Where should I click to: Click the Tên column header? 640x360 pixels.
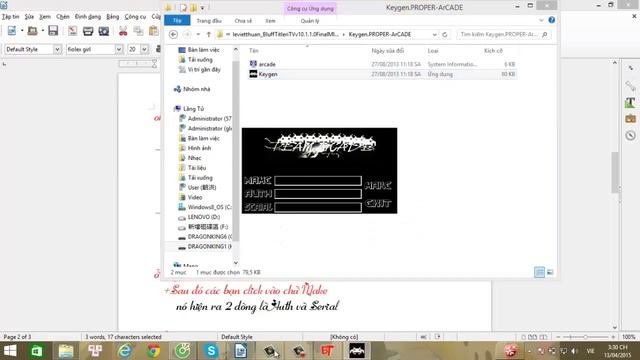[x=254, y=51]
